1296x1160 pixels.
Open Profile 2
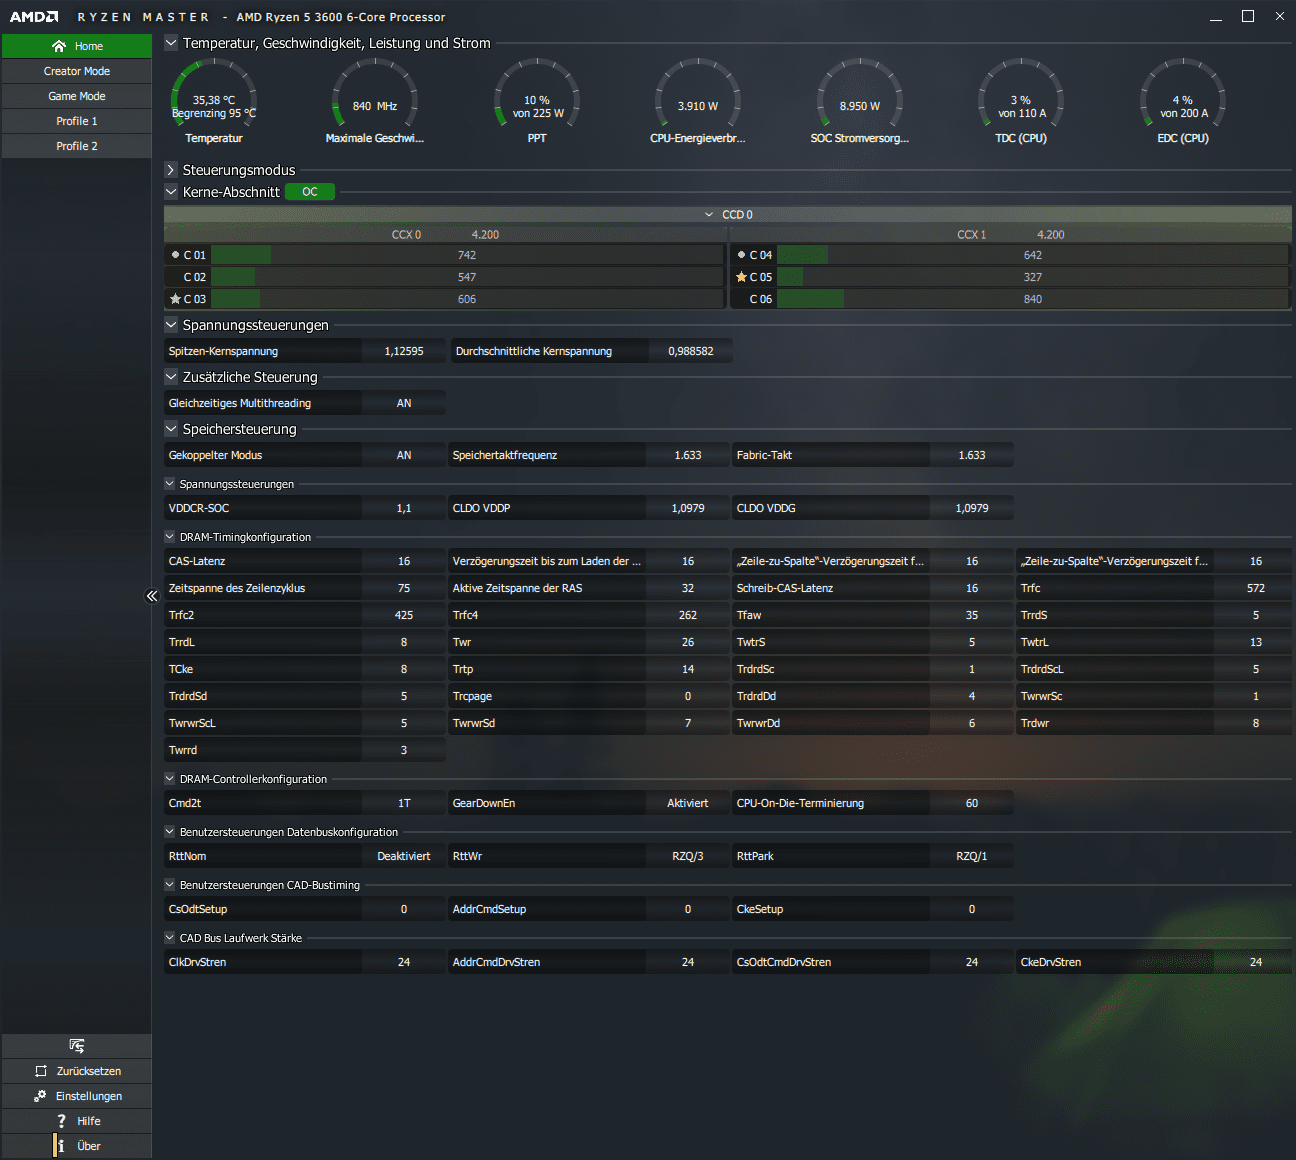coord(77,146)
